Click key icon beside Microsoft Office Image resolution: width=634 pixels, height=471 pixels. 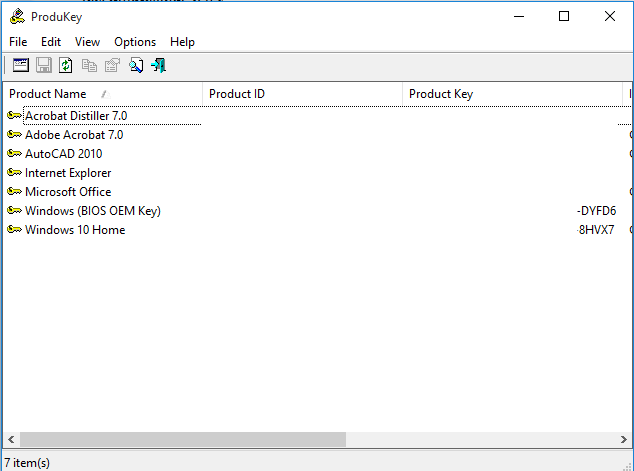[15, 192]
